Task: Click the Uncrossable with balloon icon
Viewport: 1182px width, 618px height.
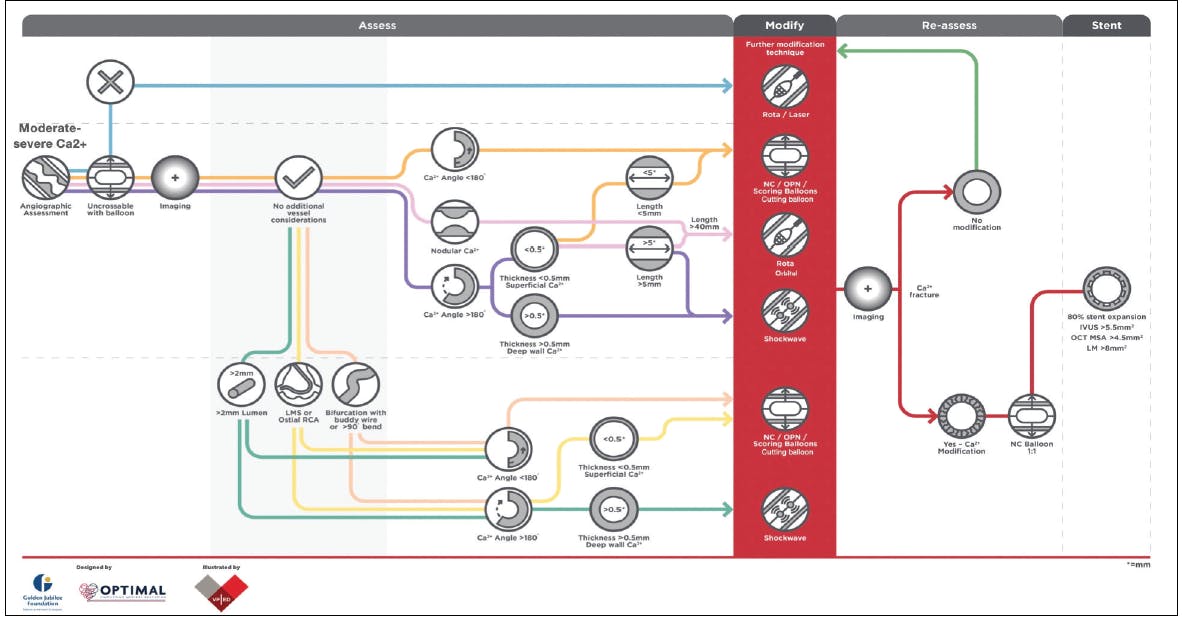Action: coord(110,180)
